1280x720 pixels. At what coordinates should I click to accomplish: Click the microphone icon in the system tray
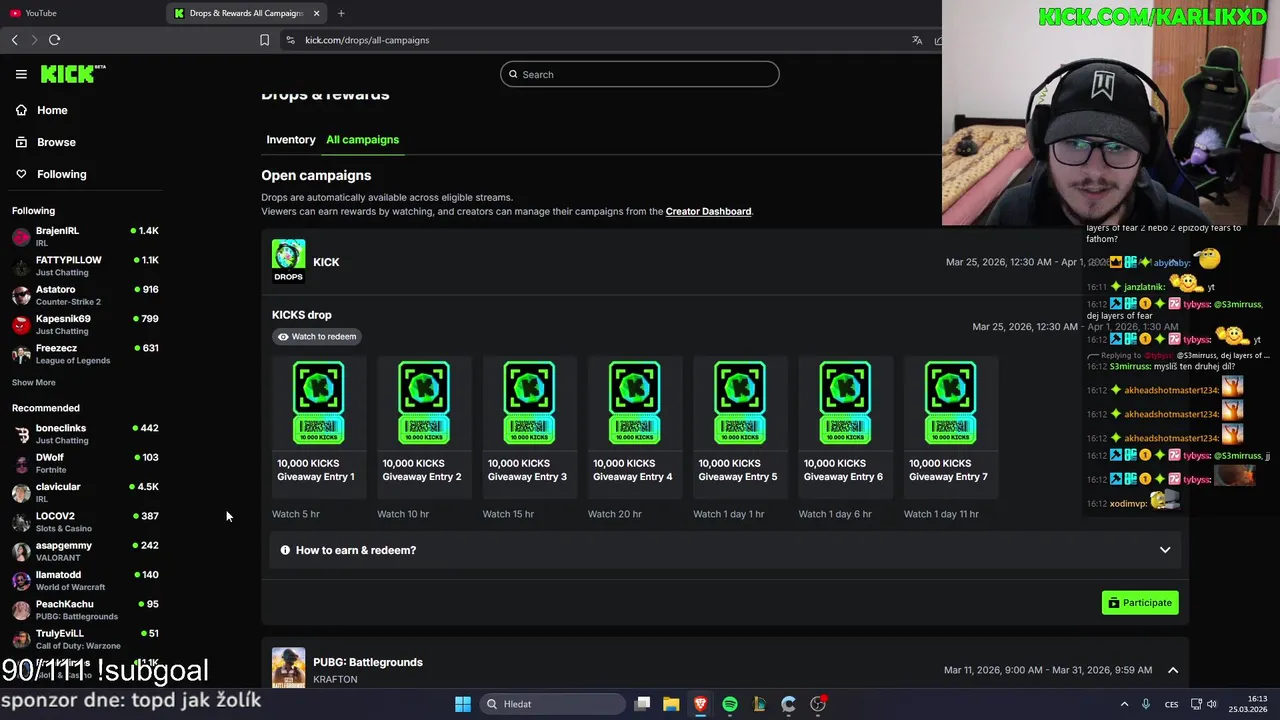[1146, 704]
